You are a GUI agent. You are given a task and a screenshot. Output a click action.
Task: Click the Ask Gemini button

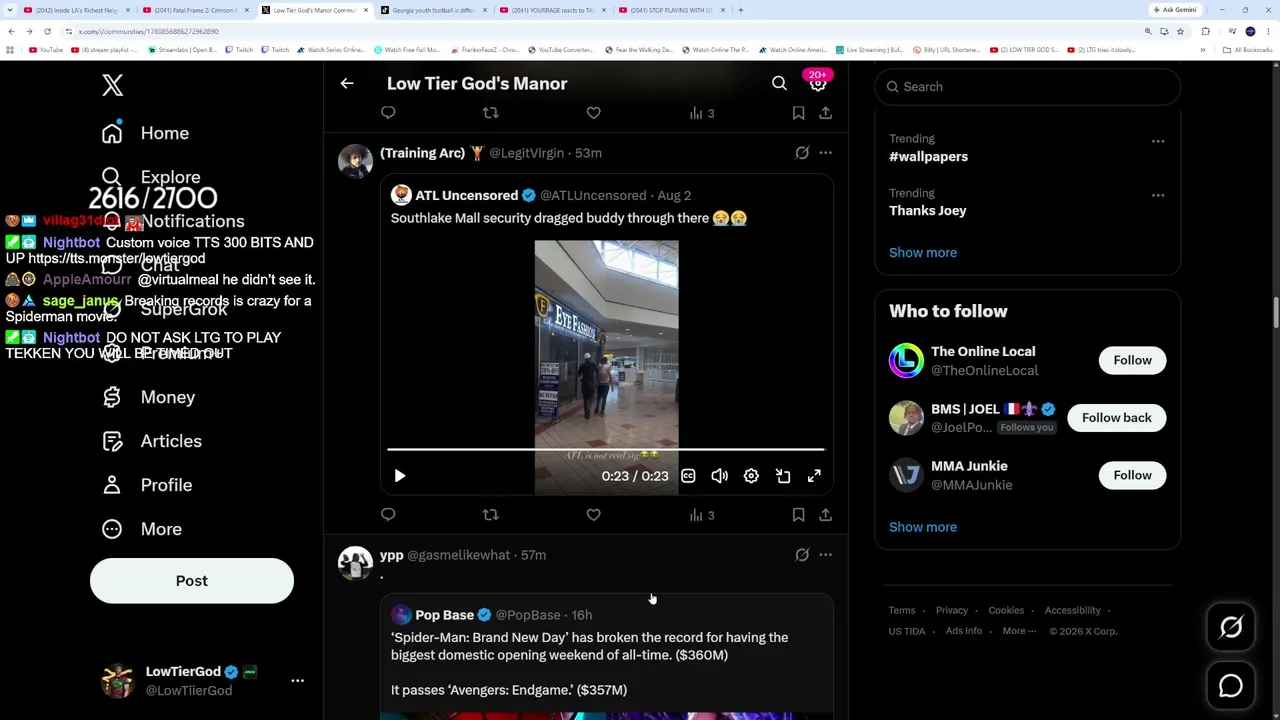[x=1175, y=10]
